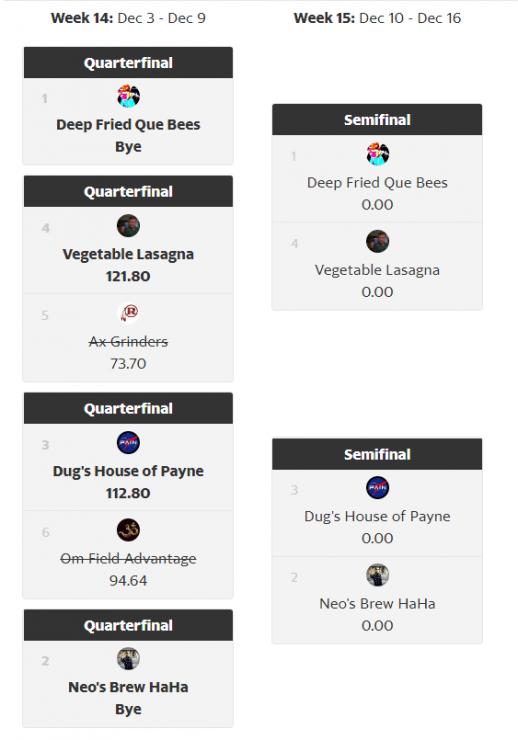Screen dimensions: 518x740
Task: Click Vegetable Lasagna semifinal avatar
Action: pyautogui.click(x=377, y=242)
